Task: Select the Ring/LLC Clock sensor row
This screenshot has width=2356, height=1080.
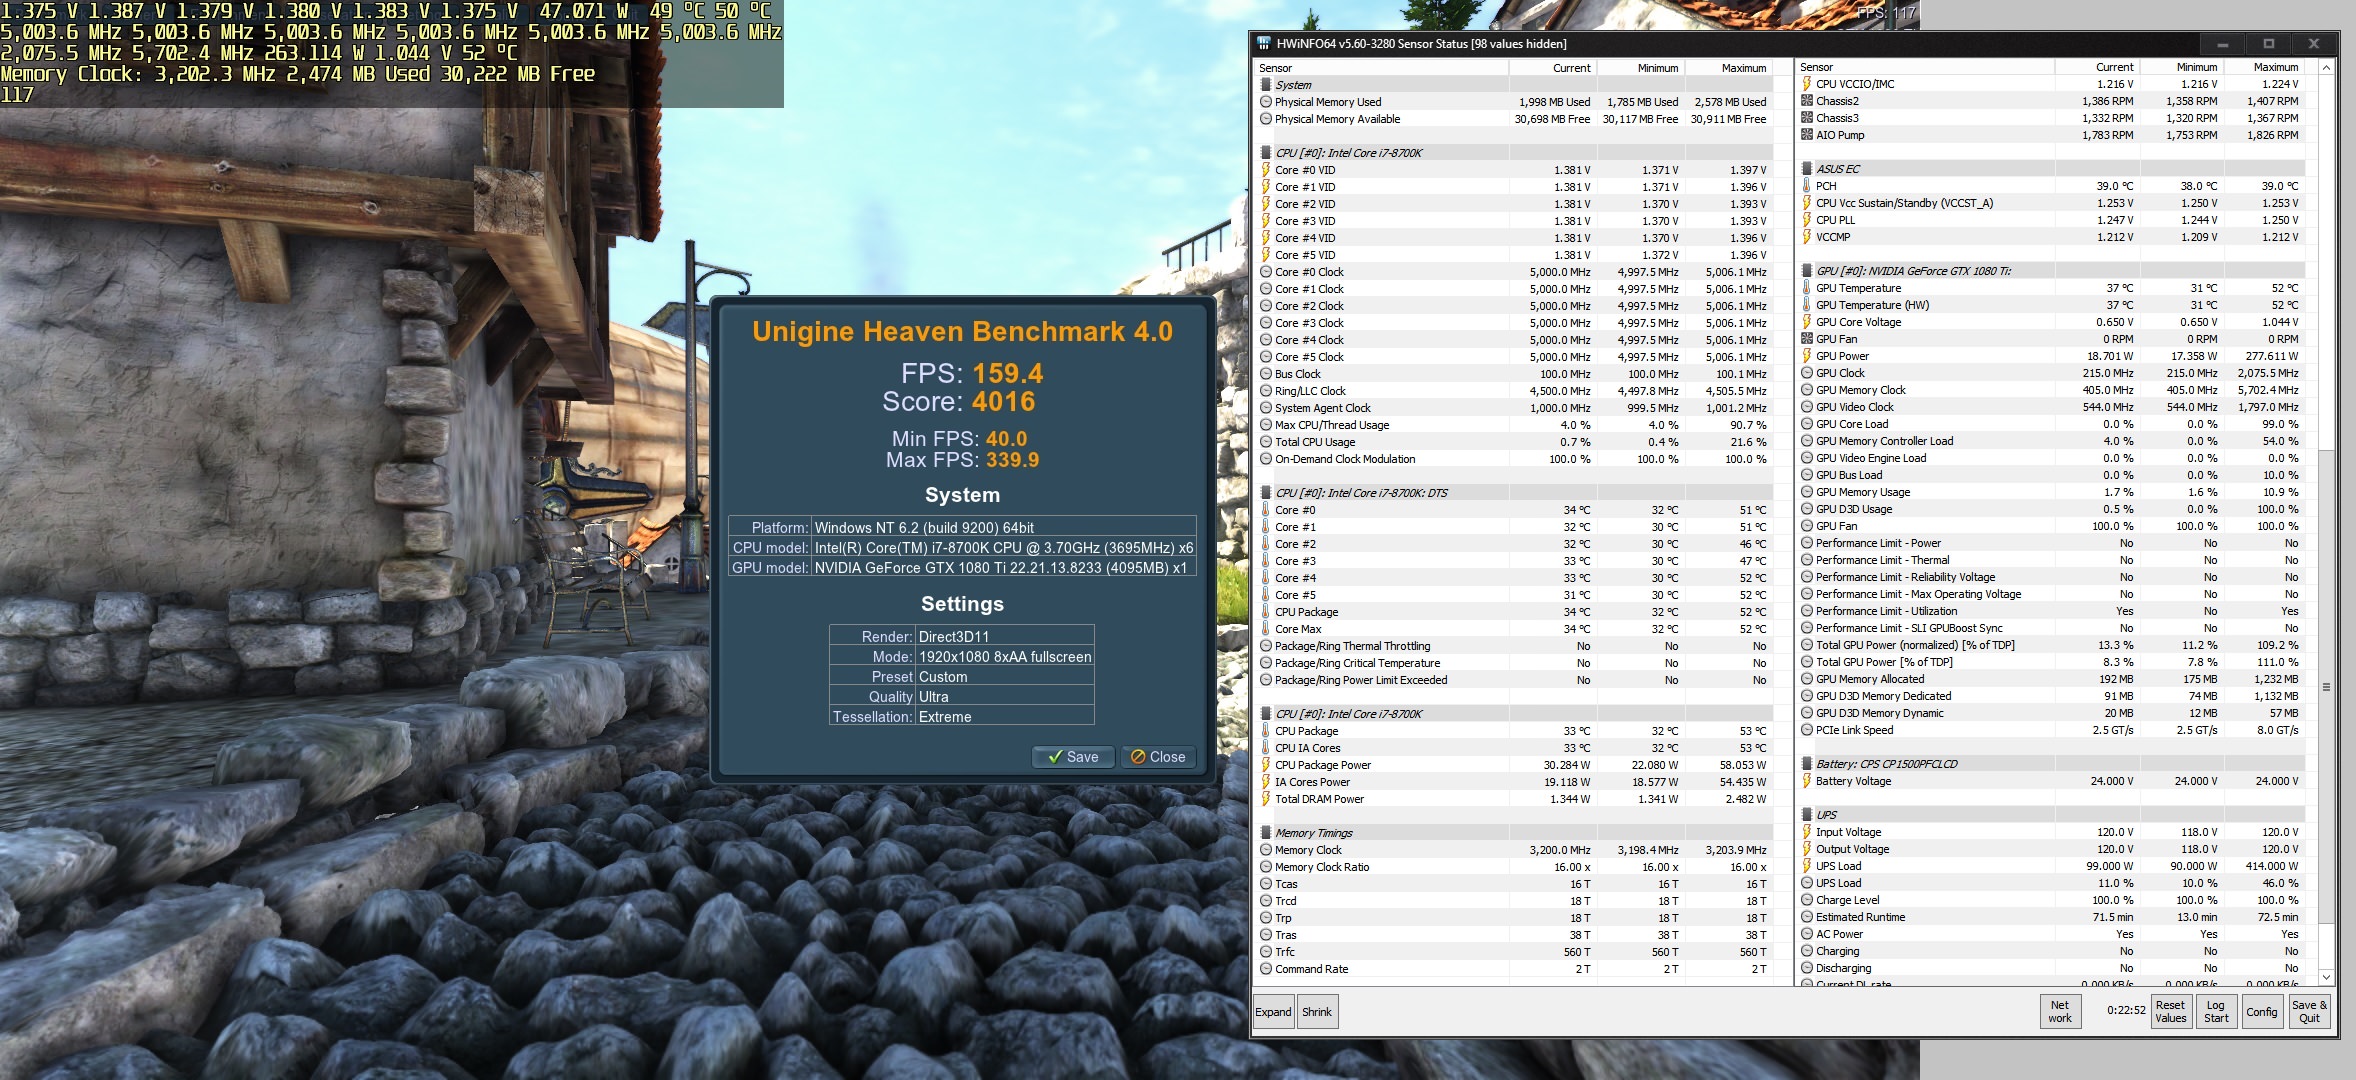Action: (x=1513, y=391)
